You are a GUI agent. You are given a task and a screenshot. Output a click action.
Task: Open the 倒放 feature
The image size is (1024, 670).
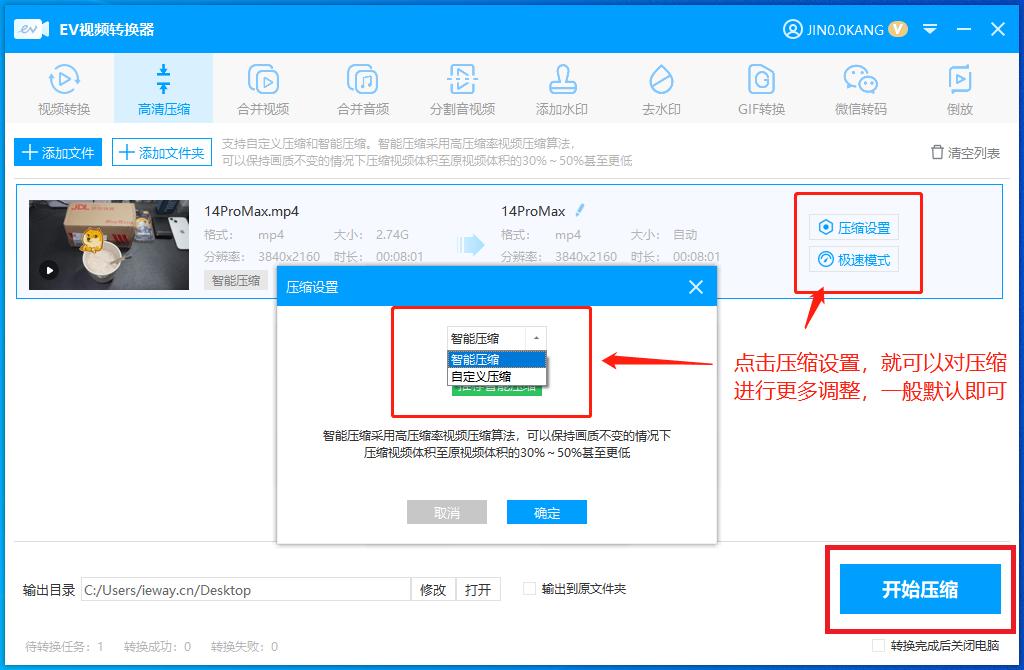pos(959,87)
